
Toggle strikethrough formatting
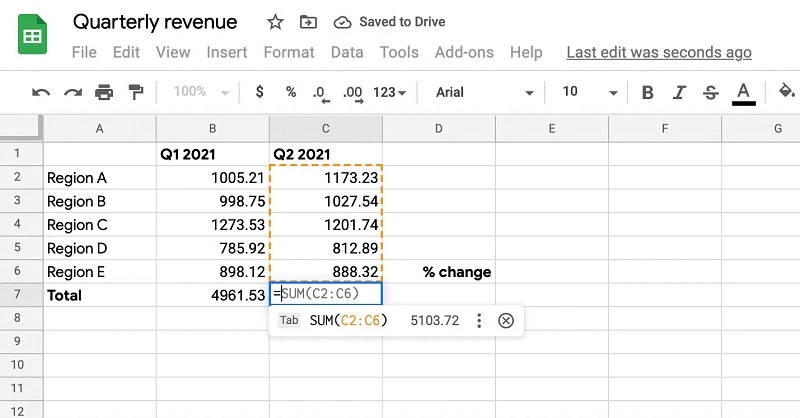[x=711, y=93]
